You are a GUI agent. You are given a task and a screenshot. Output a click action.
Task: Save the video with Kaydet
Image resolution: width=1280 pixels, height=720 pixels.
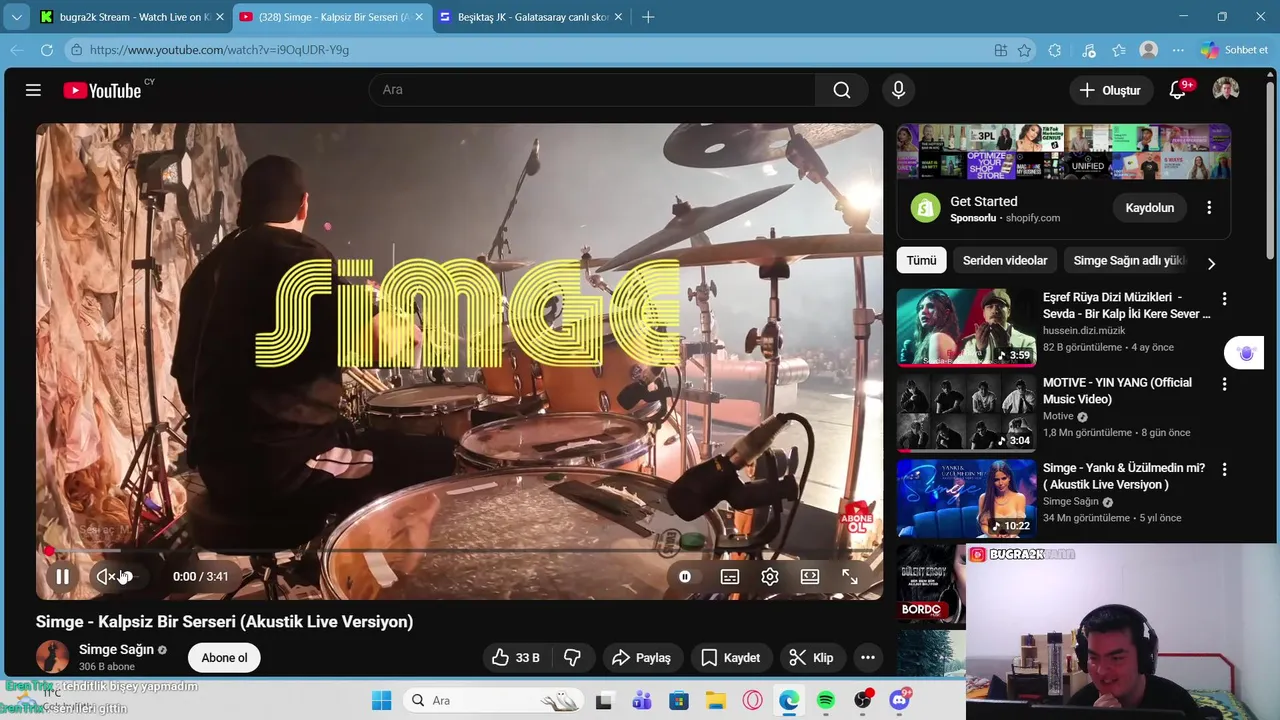(x=731, y=658)
